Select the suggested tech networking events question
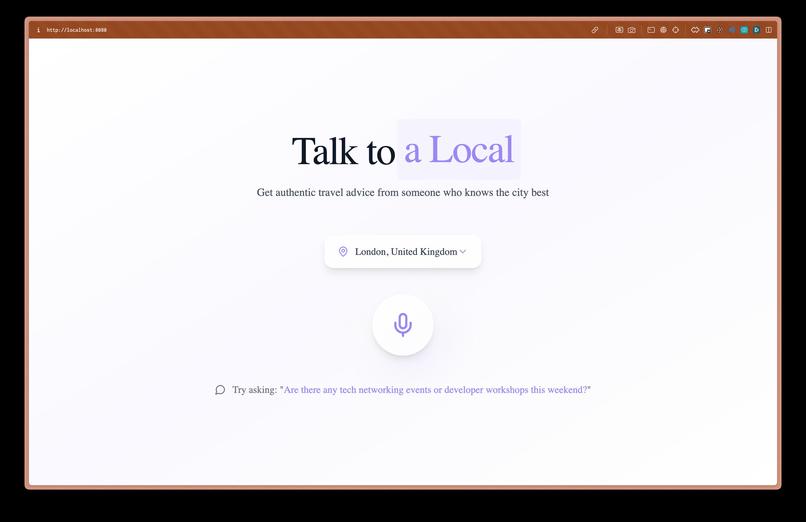This screenshot has width=806, height=522. (x=435, y=389)
